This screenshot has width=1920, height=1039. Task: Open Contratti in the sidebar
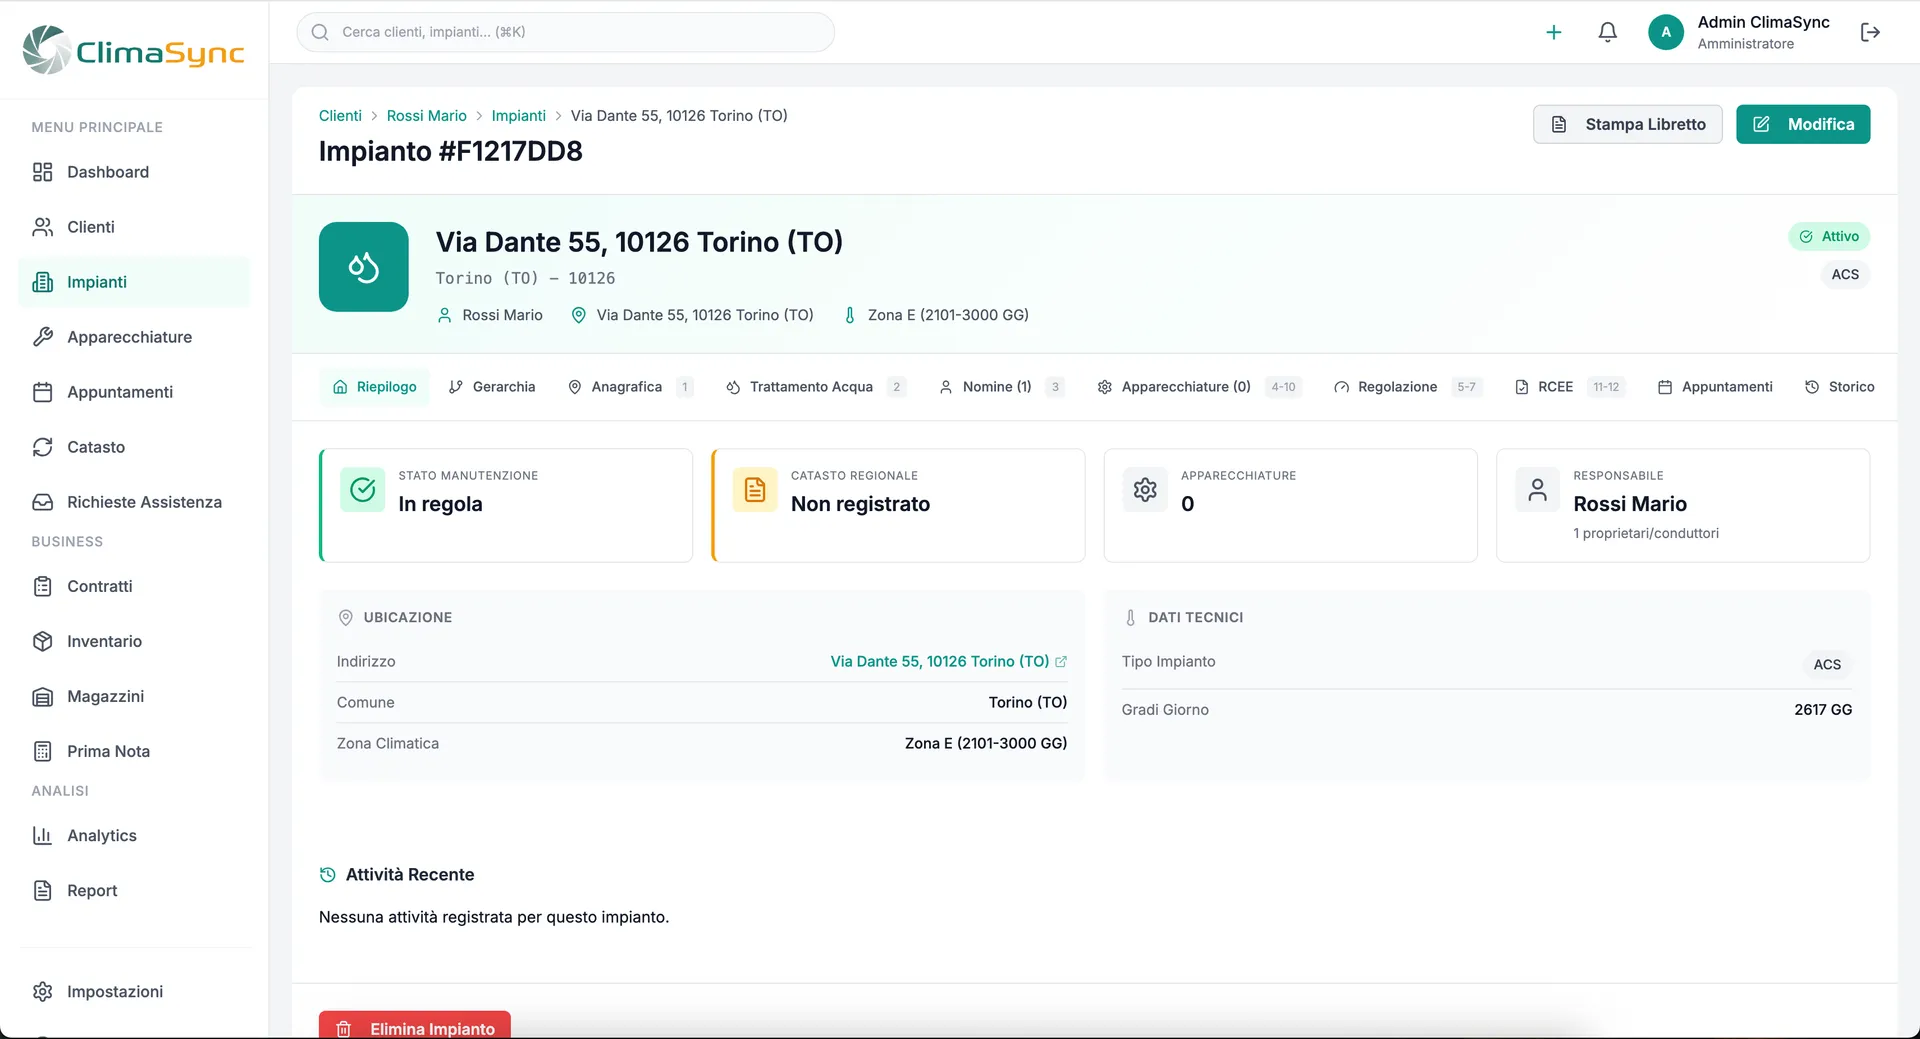[134, 586]
